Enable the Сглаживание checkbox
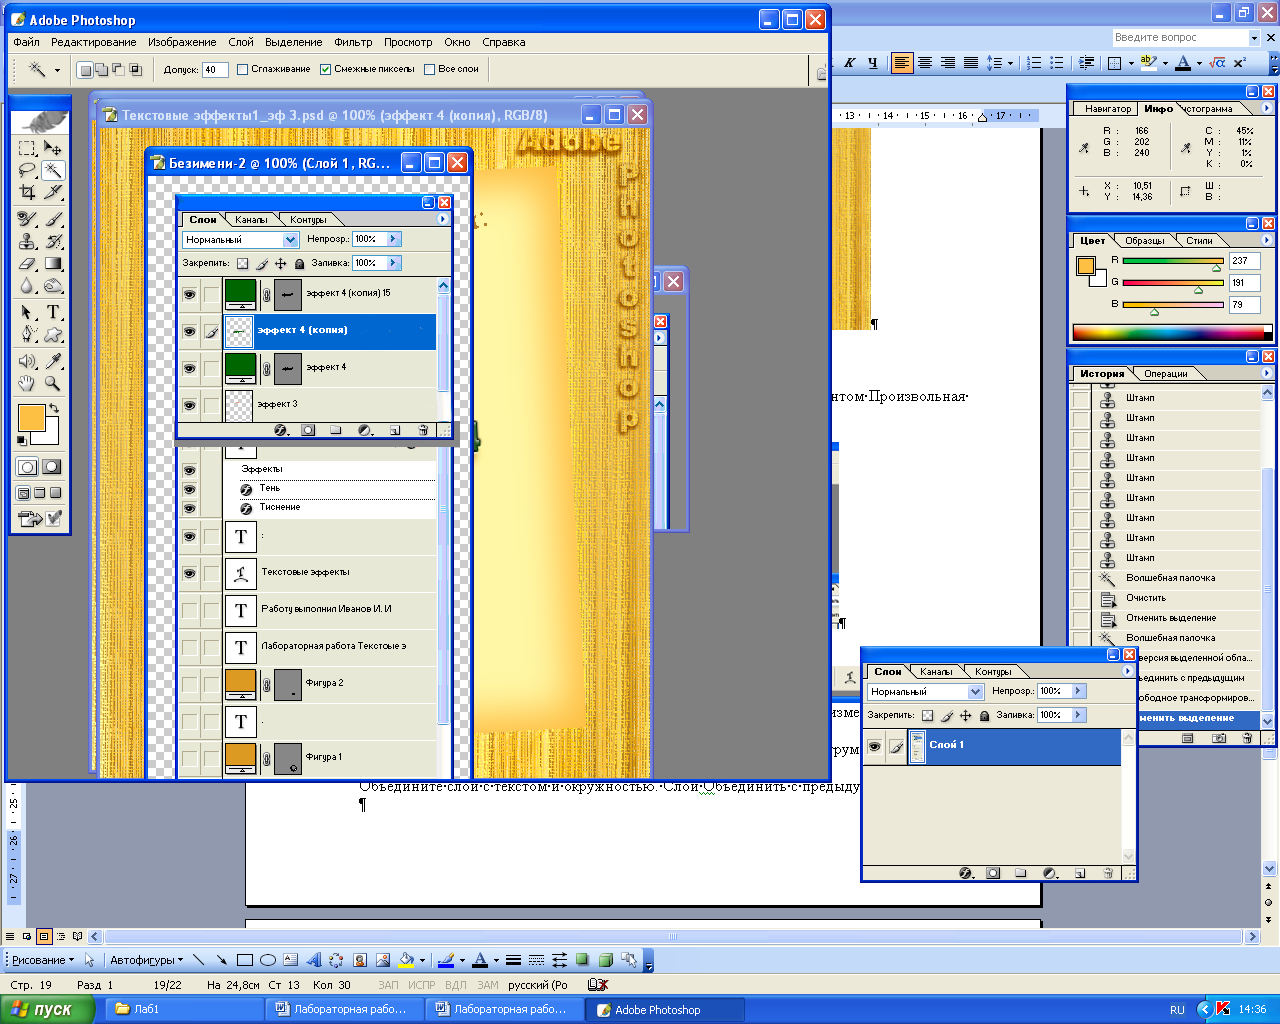 [242, 69]
